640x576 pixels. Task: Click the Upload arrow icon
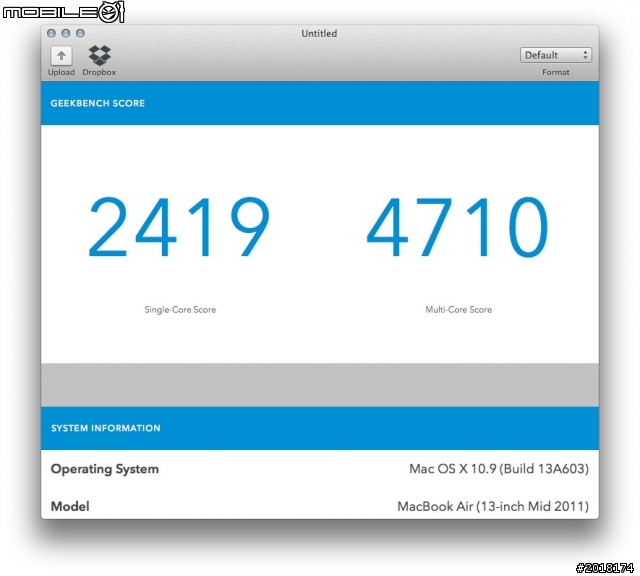(61, 56)
